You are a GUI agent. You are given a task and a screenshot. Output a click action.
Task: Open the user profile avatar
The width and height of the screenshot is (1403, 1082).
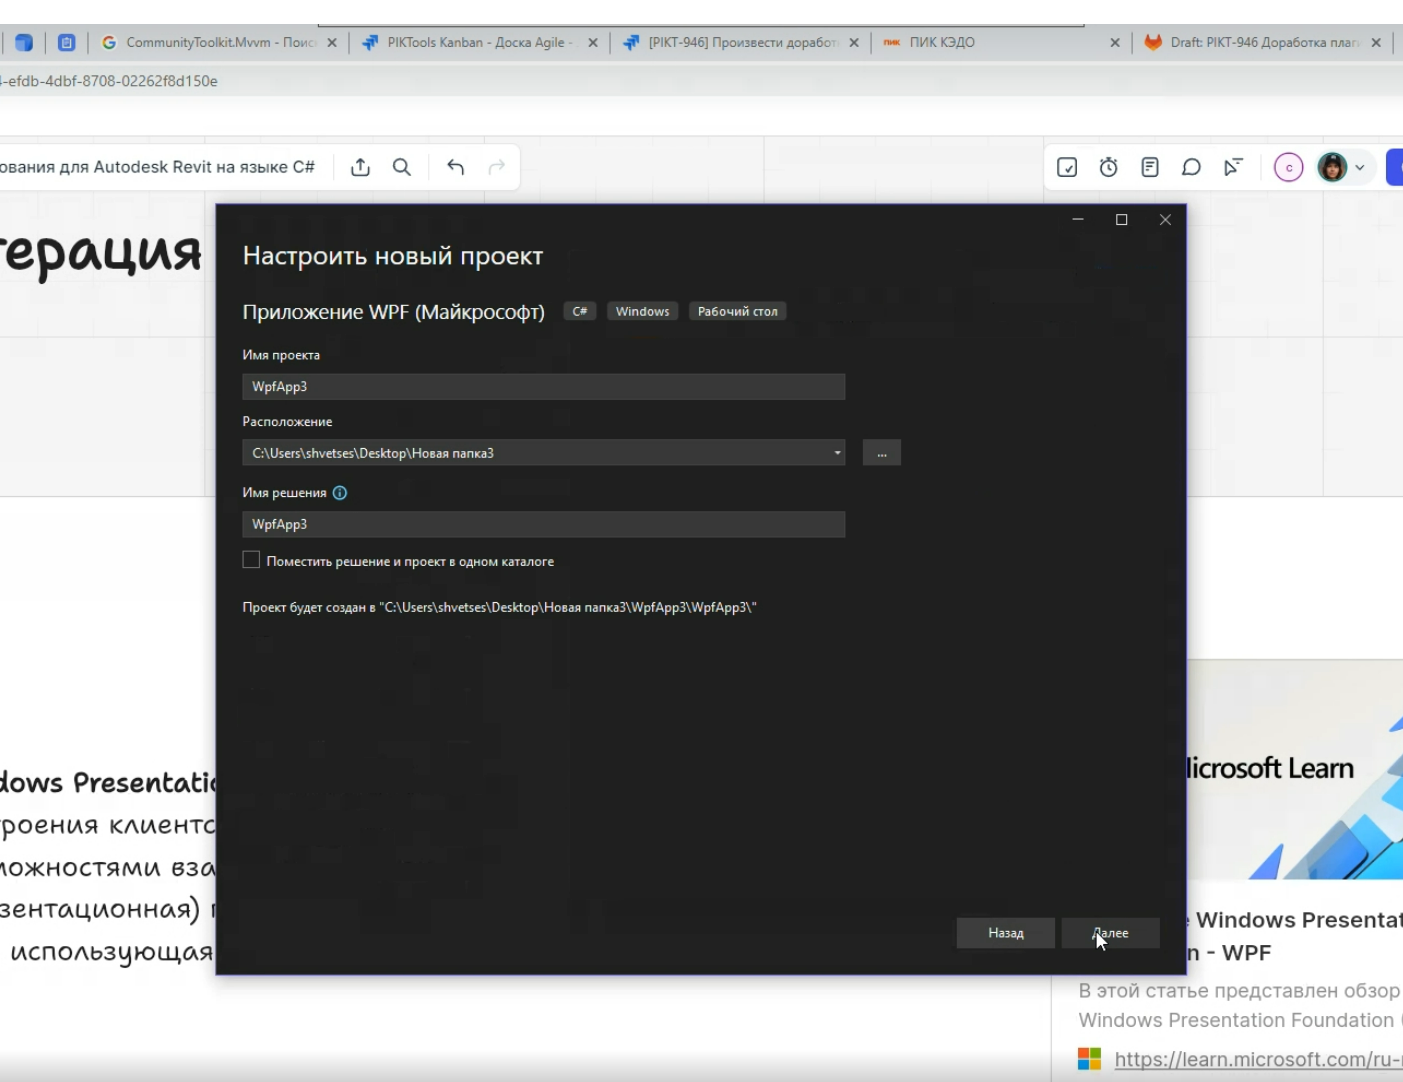point(1332,167)
